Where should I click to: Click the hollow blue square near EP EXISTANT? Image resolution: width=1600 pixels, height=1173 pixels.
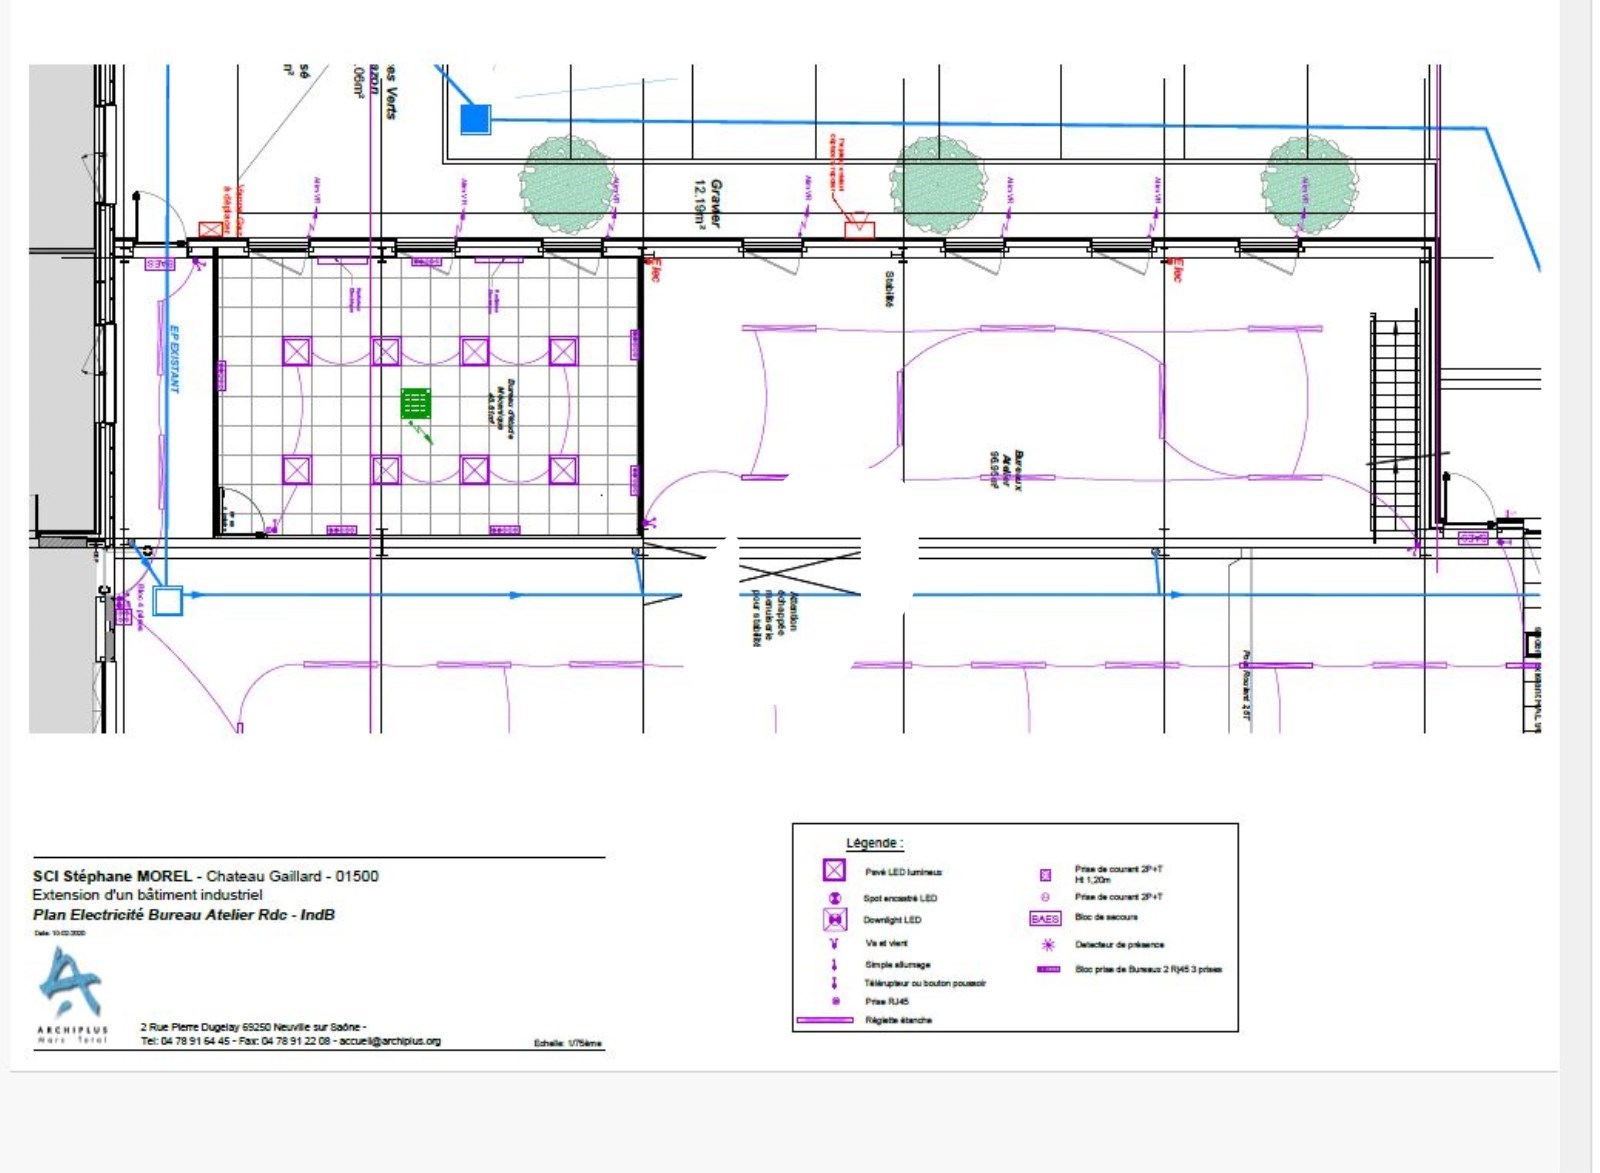pos(168,600)
